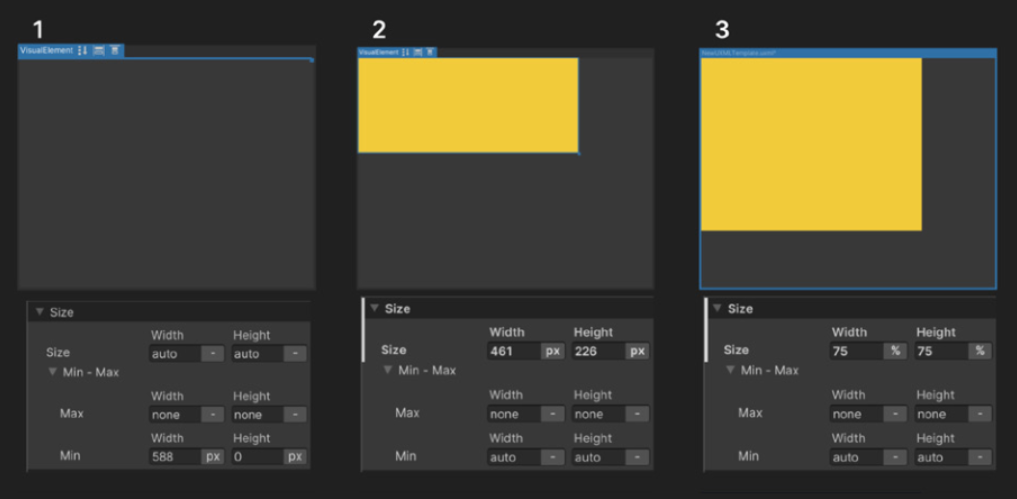
Task: Click justify icon in first viewport's VisualElement header
Action: [x=115, y=51]
